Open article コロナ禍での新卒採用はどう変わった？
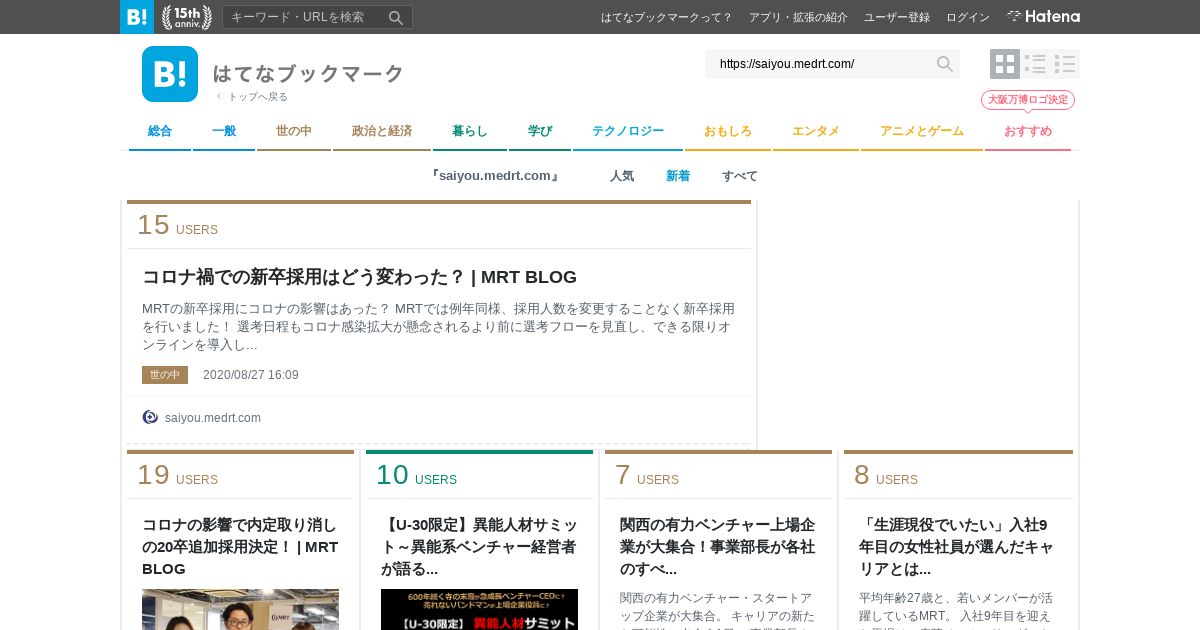 point(360,277)
